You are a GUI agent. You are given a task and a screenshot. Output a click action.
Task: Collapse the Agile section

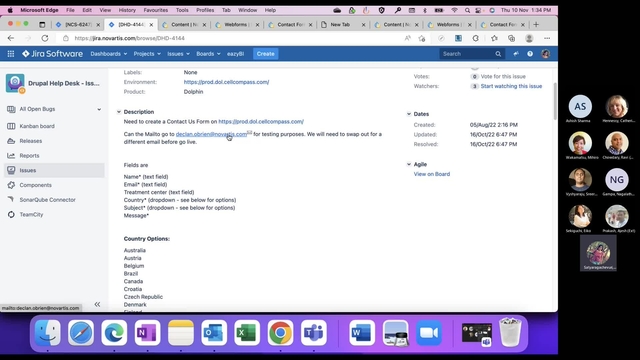tap(409, 164)
